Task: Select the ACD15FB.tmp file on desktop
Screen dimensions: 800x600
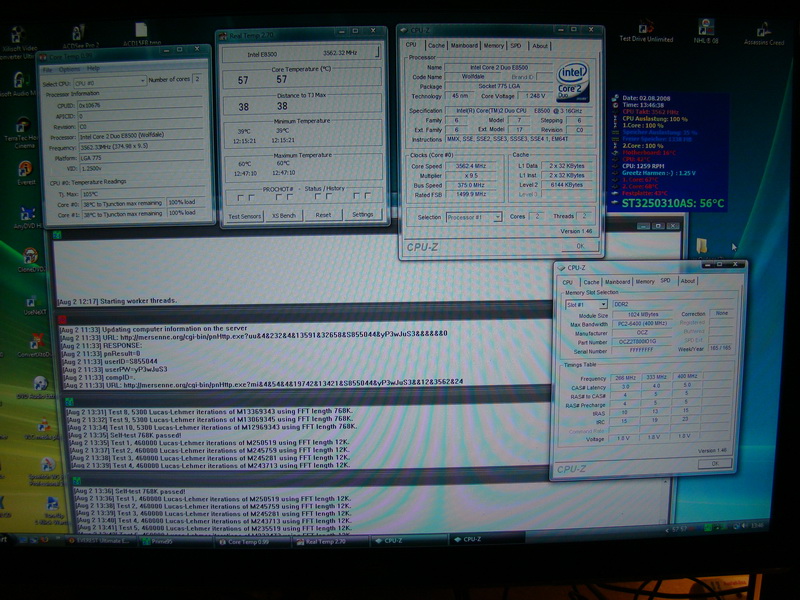Action: [x=141, y=31]
